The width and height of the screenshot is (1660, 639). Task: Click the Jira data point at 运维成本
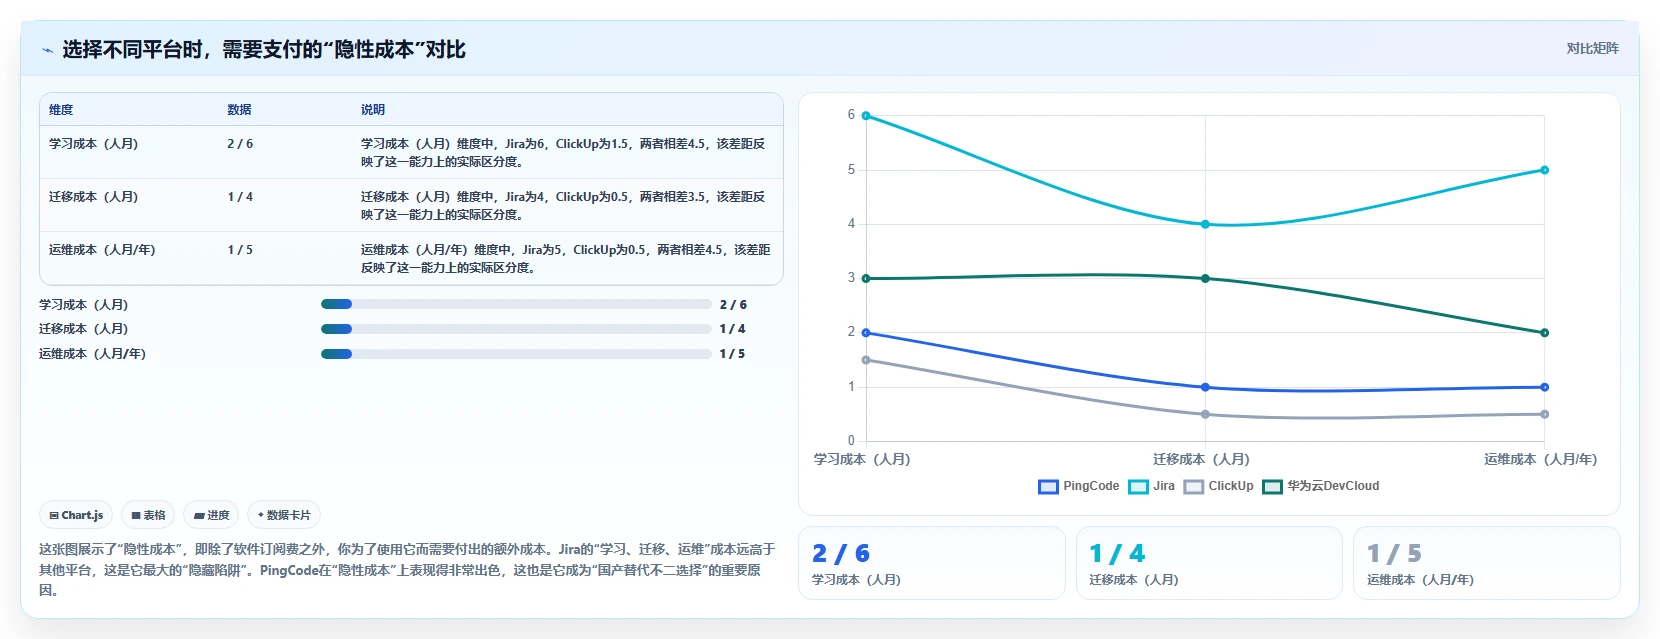point(1544,170)
